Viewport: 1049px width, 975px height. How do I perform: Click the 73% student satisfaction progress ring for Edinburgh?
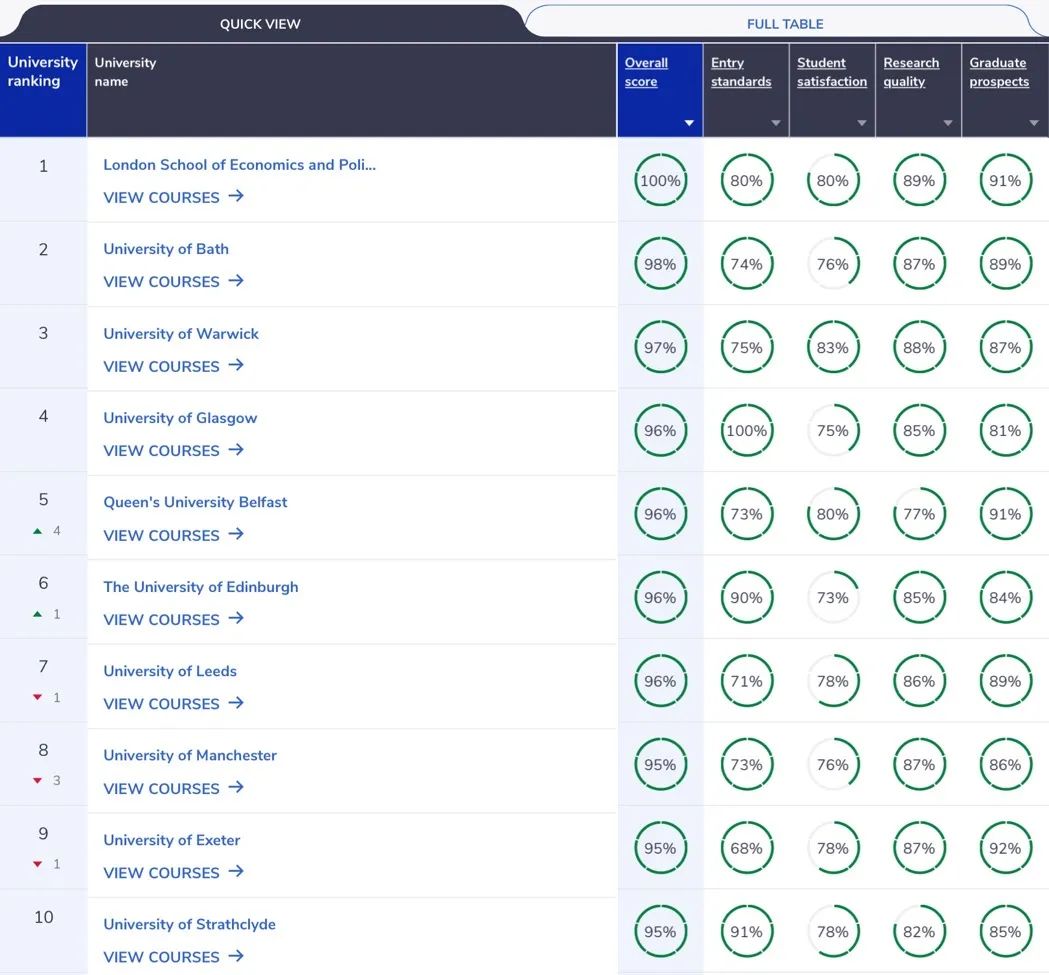tap(832, 598)
